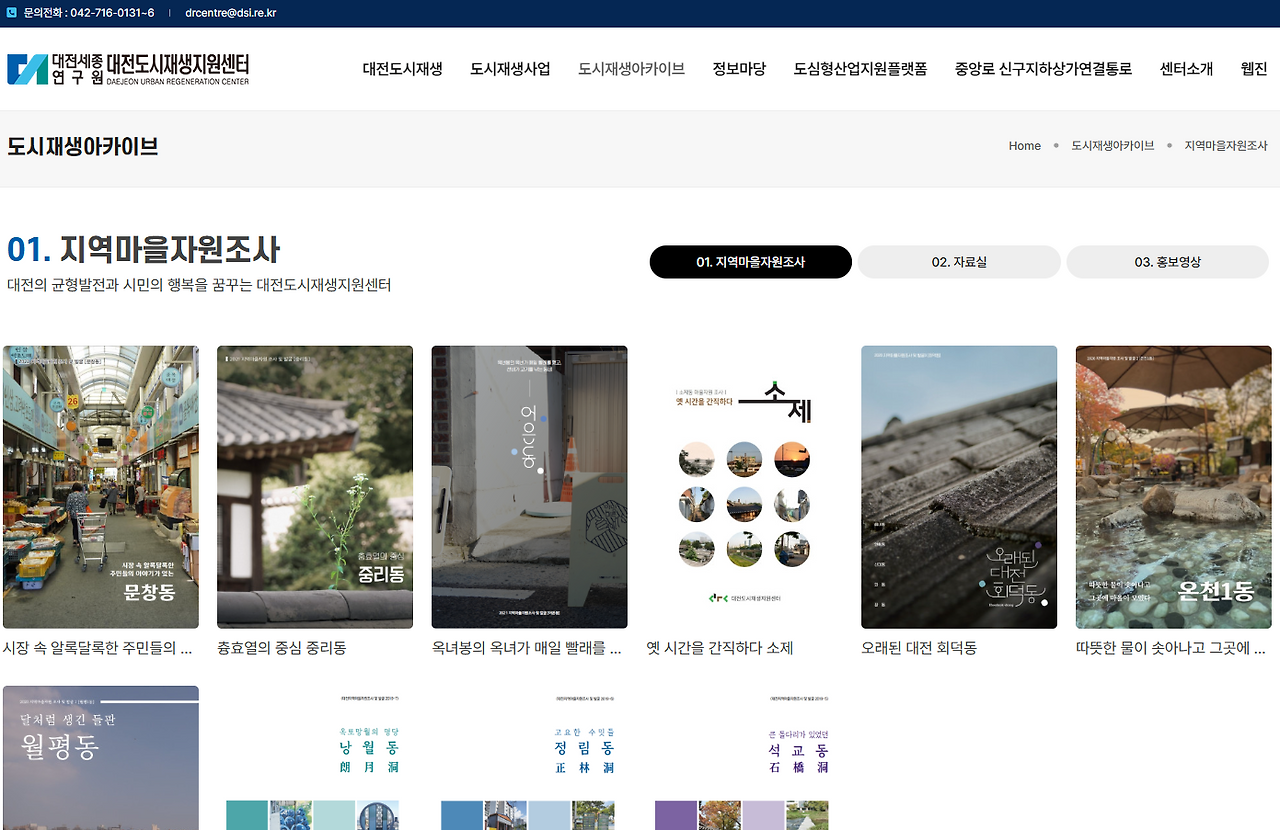Click the title '따뜻한 물이 솟아나고 그곳에 ...'

click(1171, 648)
